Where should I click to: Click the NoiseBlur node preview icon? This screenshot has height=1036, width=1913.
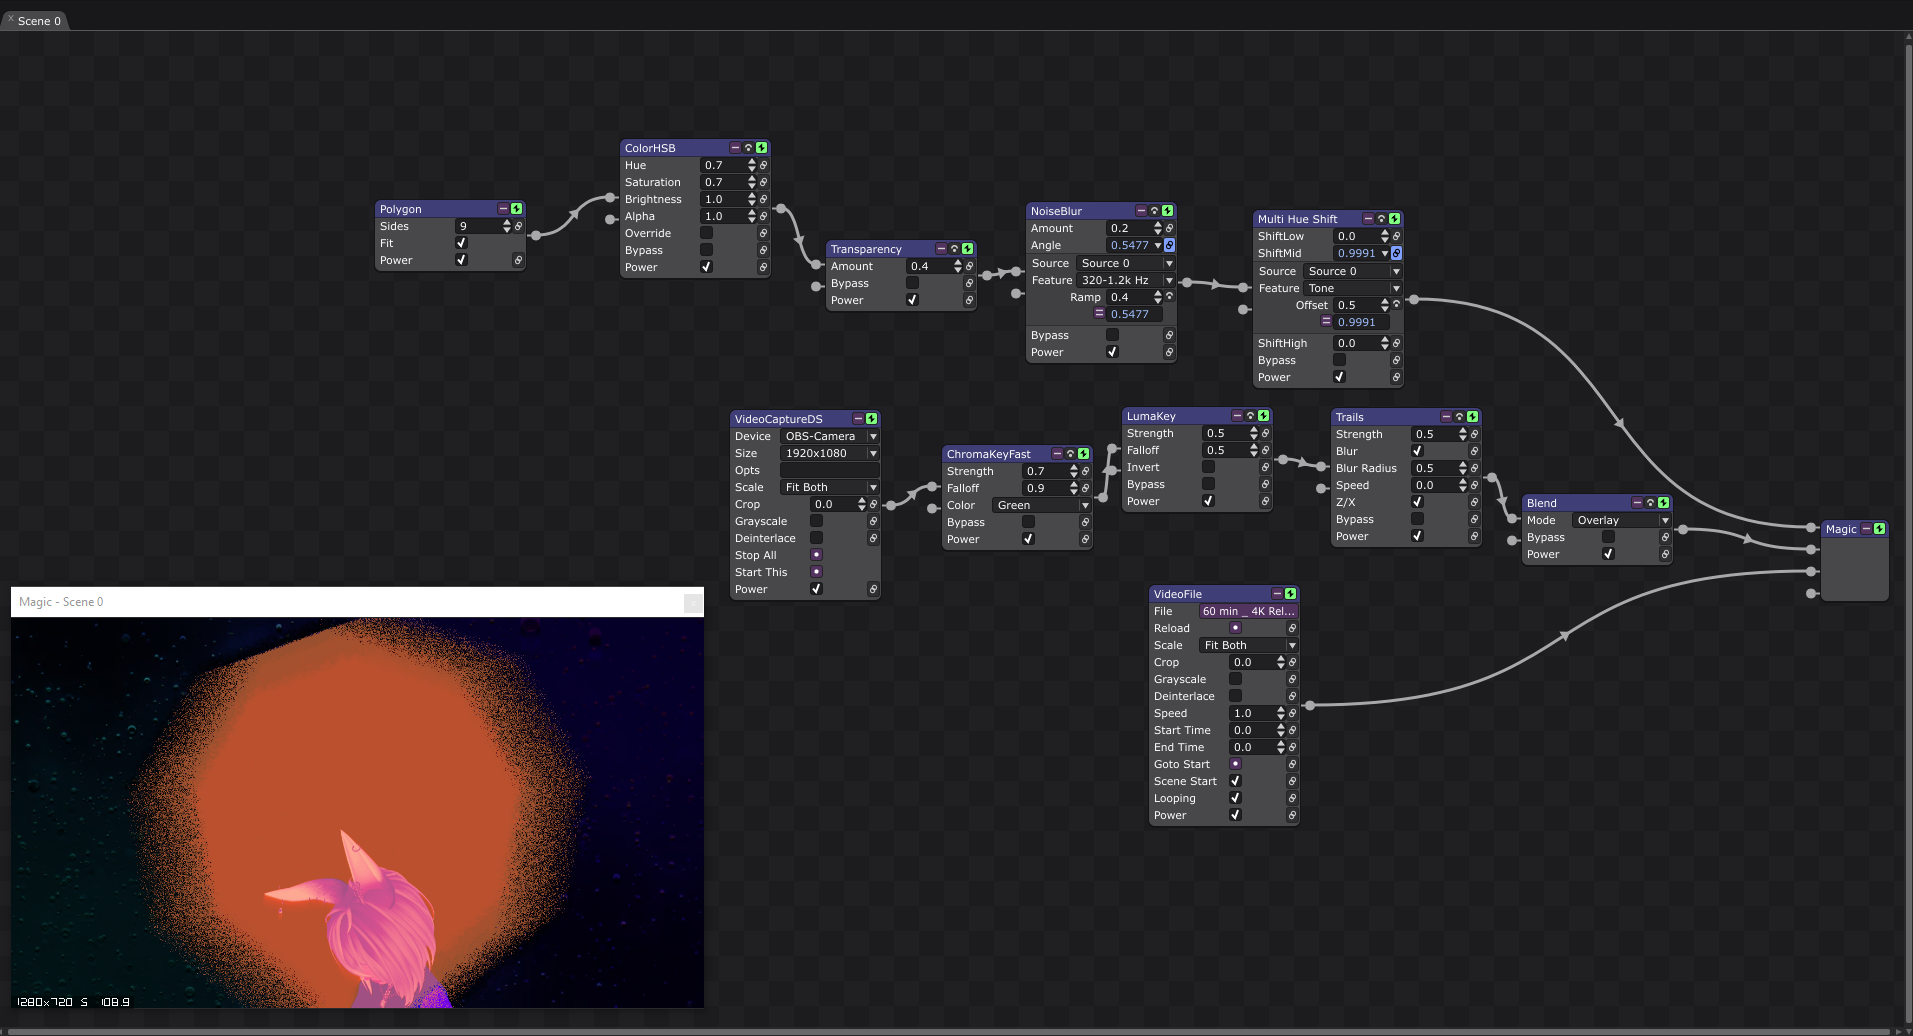click(1154, 211)
